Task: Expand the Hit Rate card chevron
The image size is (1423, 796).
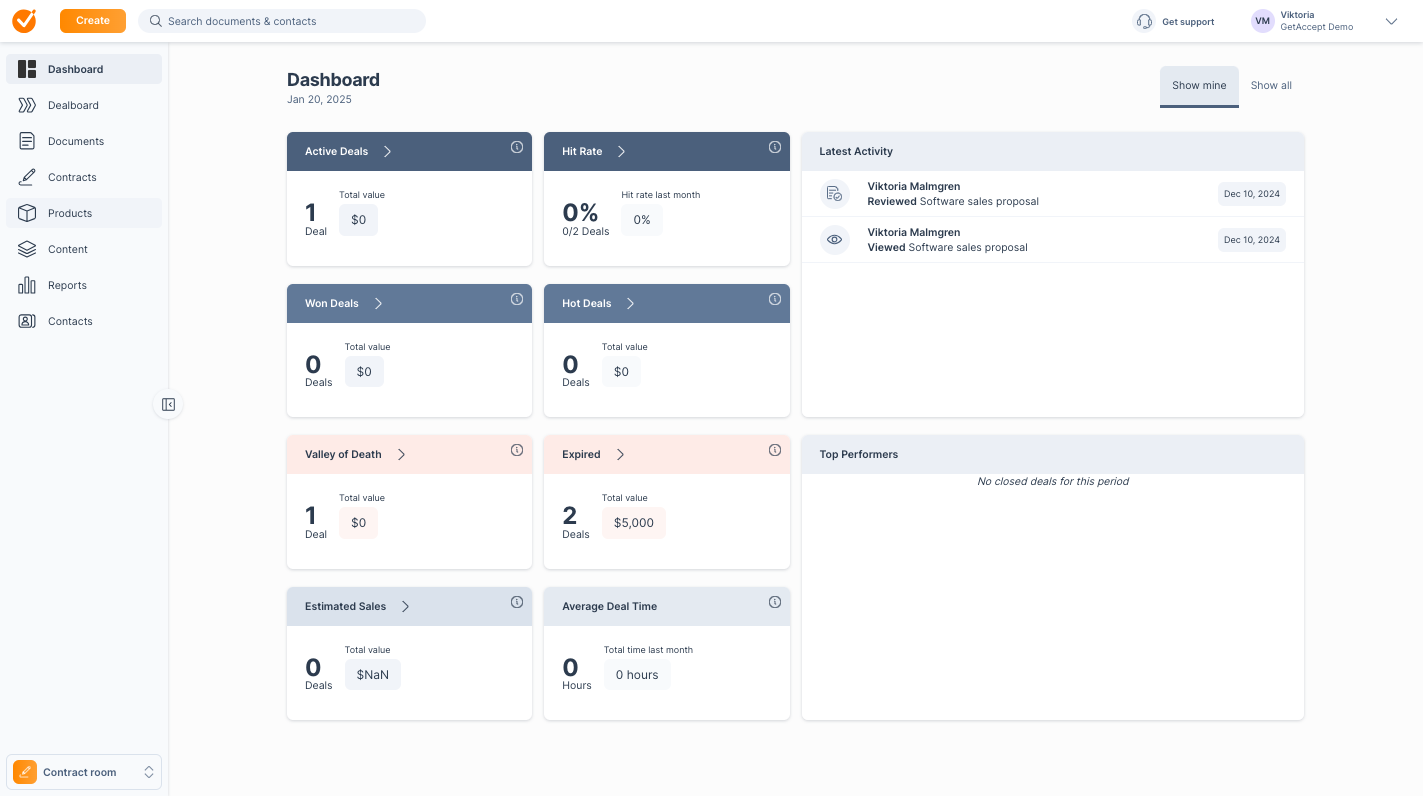Action: 621,152
